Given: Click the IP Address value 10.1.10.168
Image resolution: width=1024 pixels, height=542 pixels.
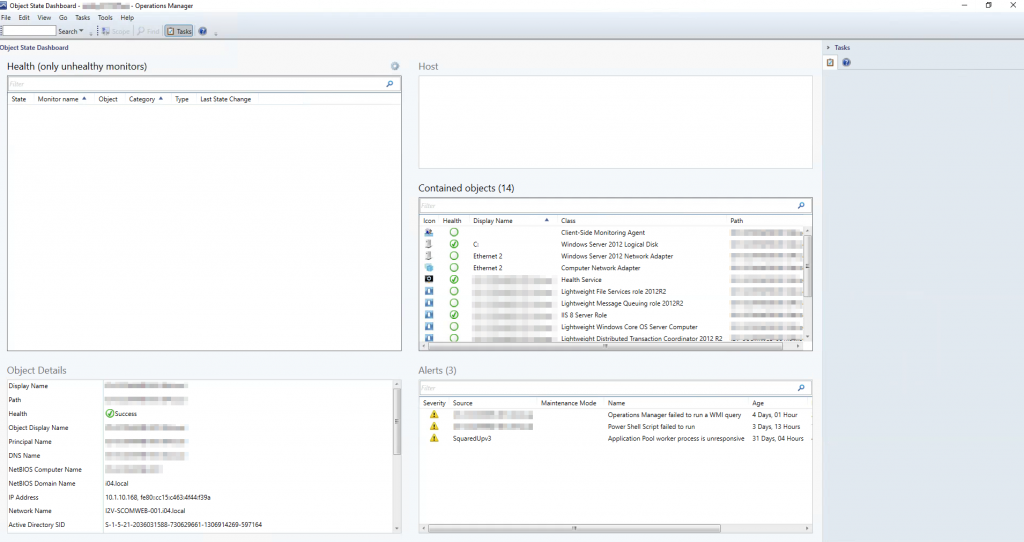Looking at the screenshot, I should [x=157, y=498].
